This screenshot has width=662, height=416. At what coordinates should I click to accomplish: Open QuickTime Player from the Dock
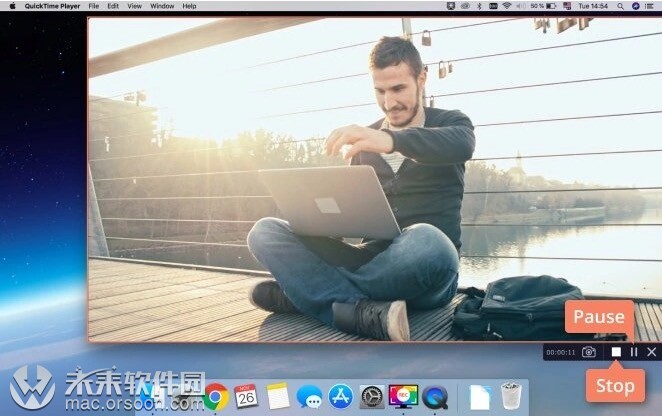(x=435, y=397)
